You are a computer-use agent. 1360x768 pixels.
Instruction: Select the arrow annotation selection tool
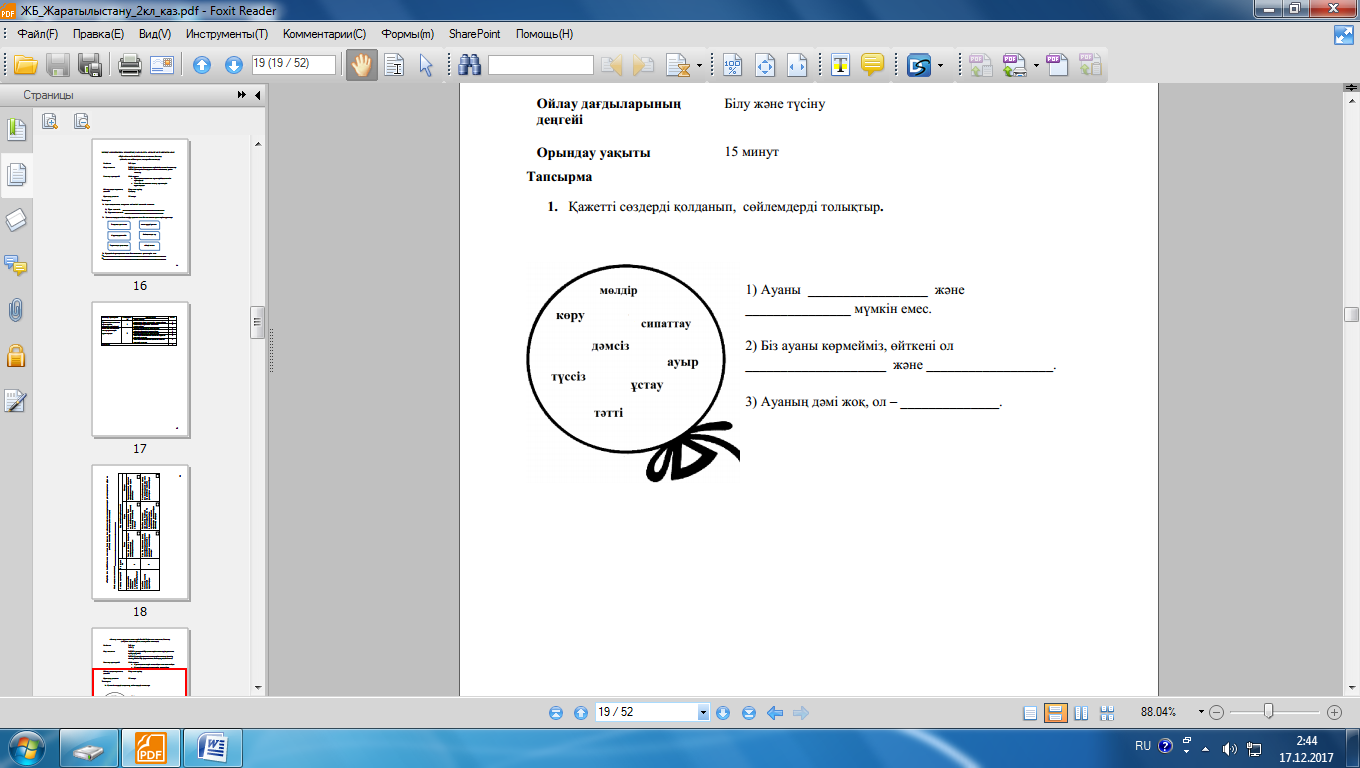click(x=426, y=65)
